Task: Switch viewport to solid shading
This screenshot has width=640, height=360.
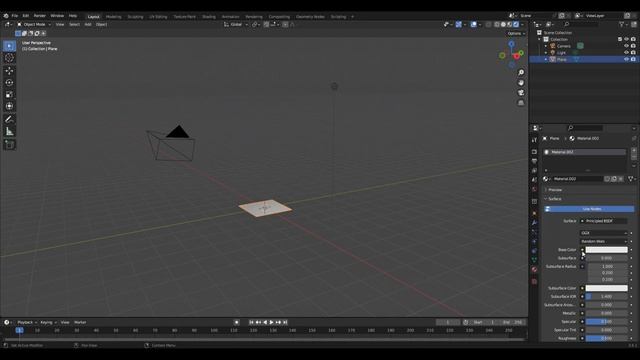Action: pos(503,24)
